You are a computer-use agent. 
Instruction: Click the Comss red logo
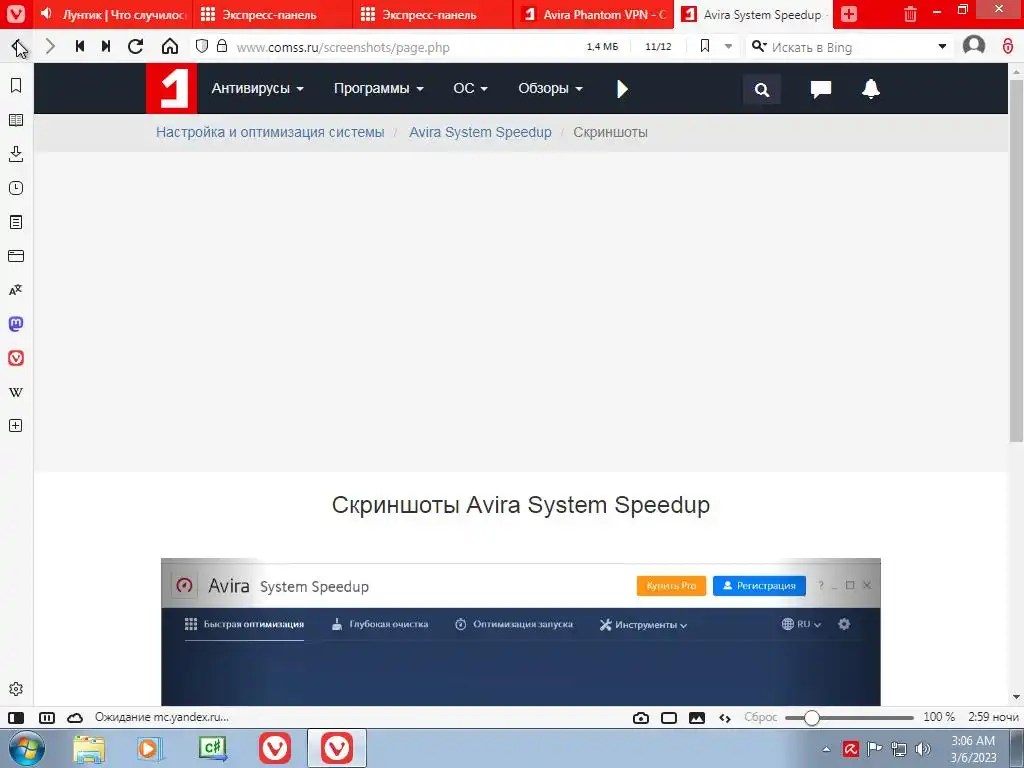tap(171, 88)
